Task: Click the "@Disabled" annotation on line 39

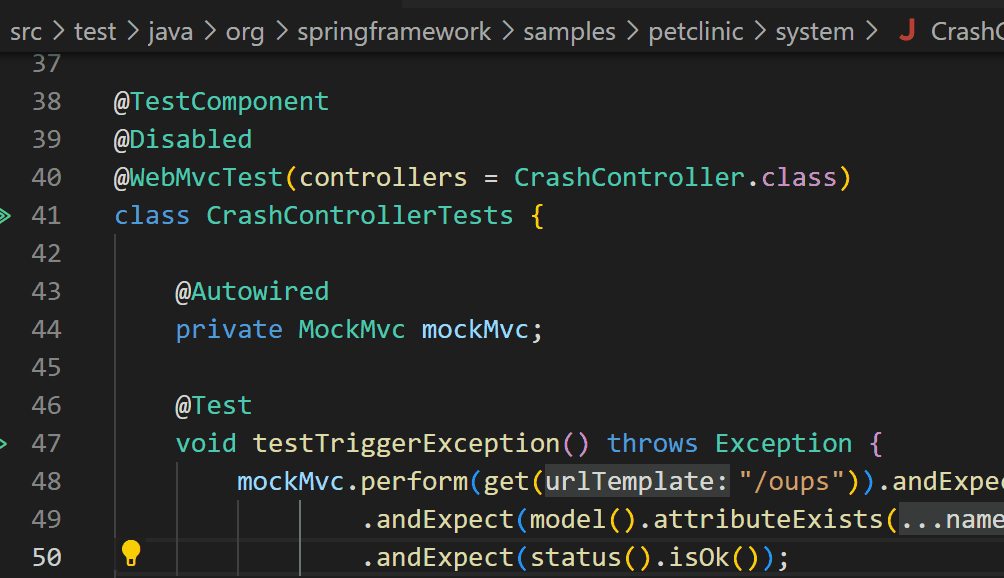Action: pyautogui.click(x=183, y=138)
